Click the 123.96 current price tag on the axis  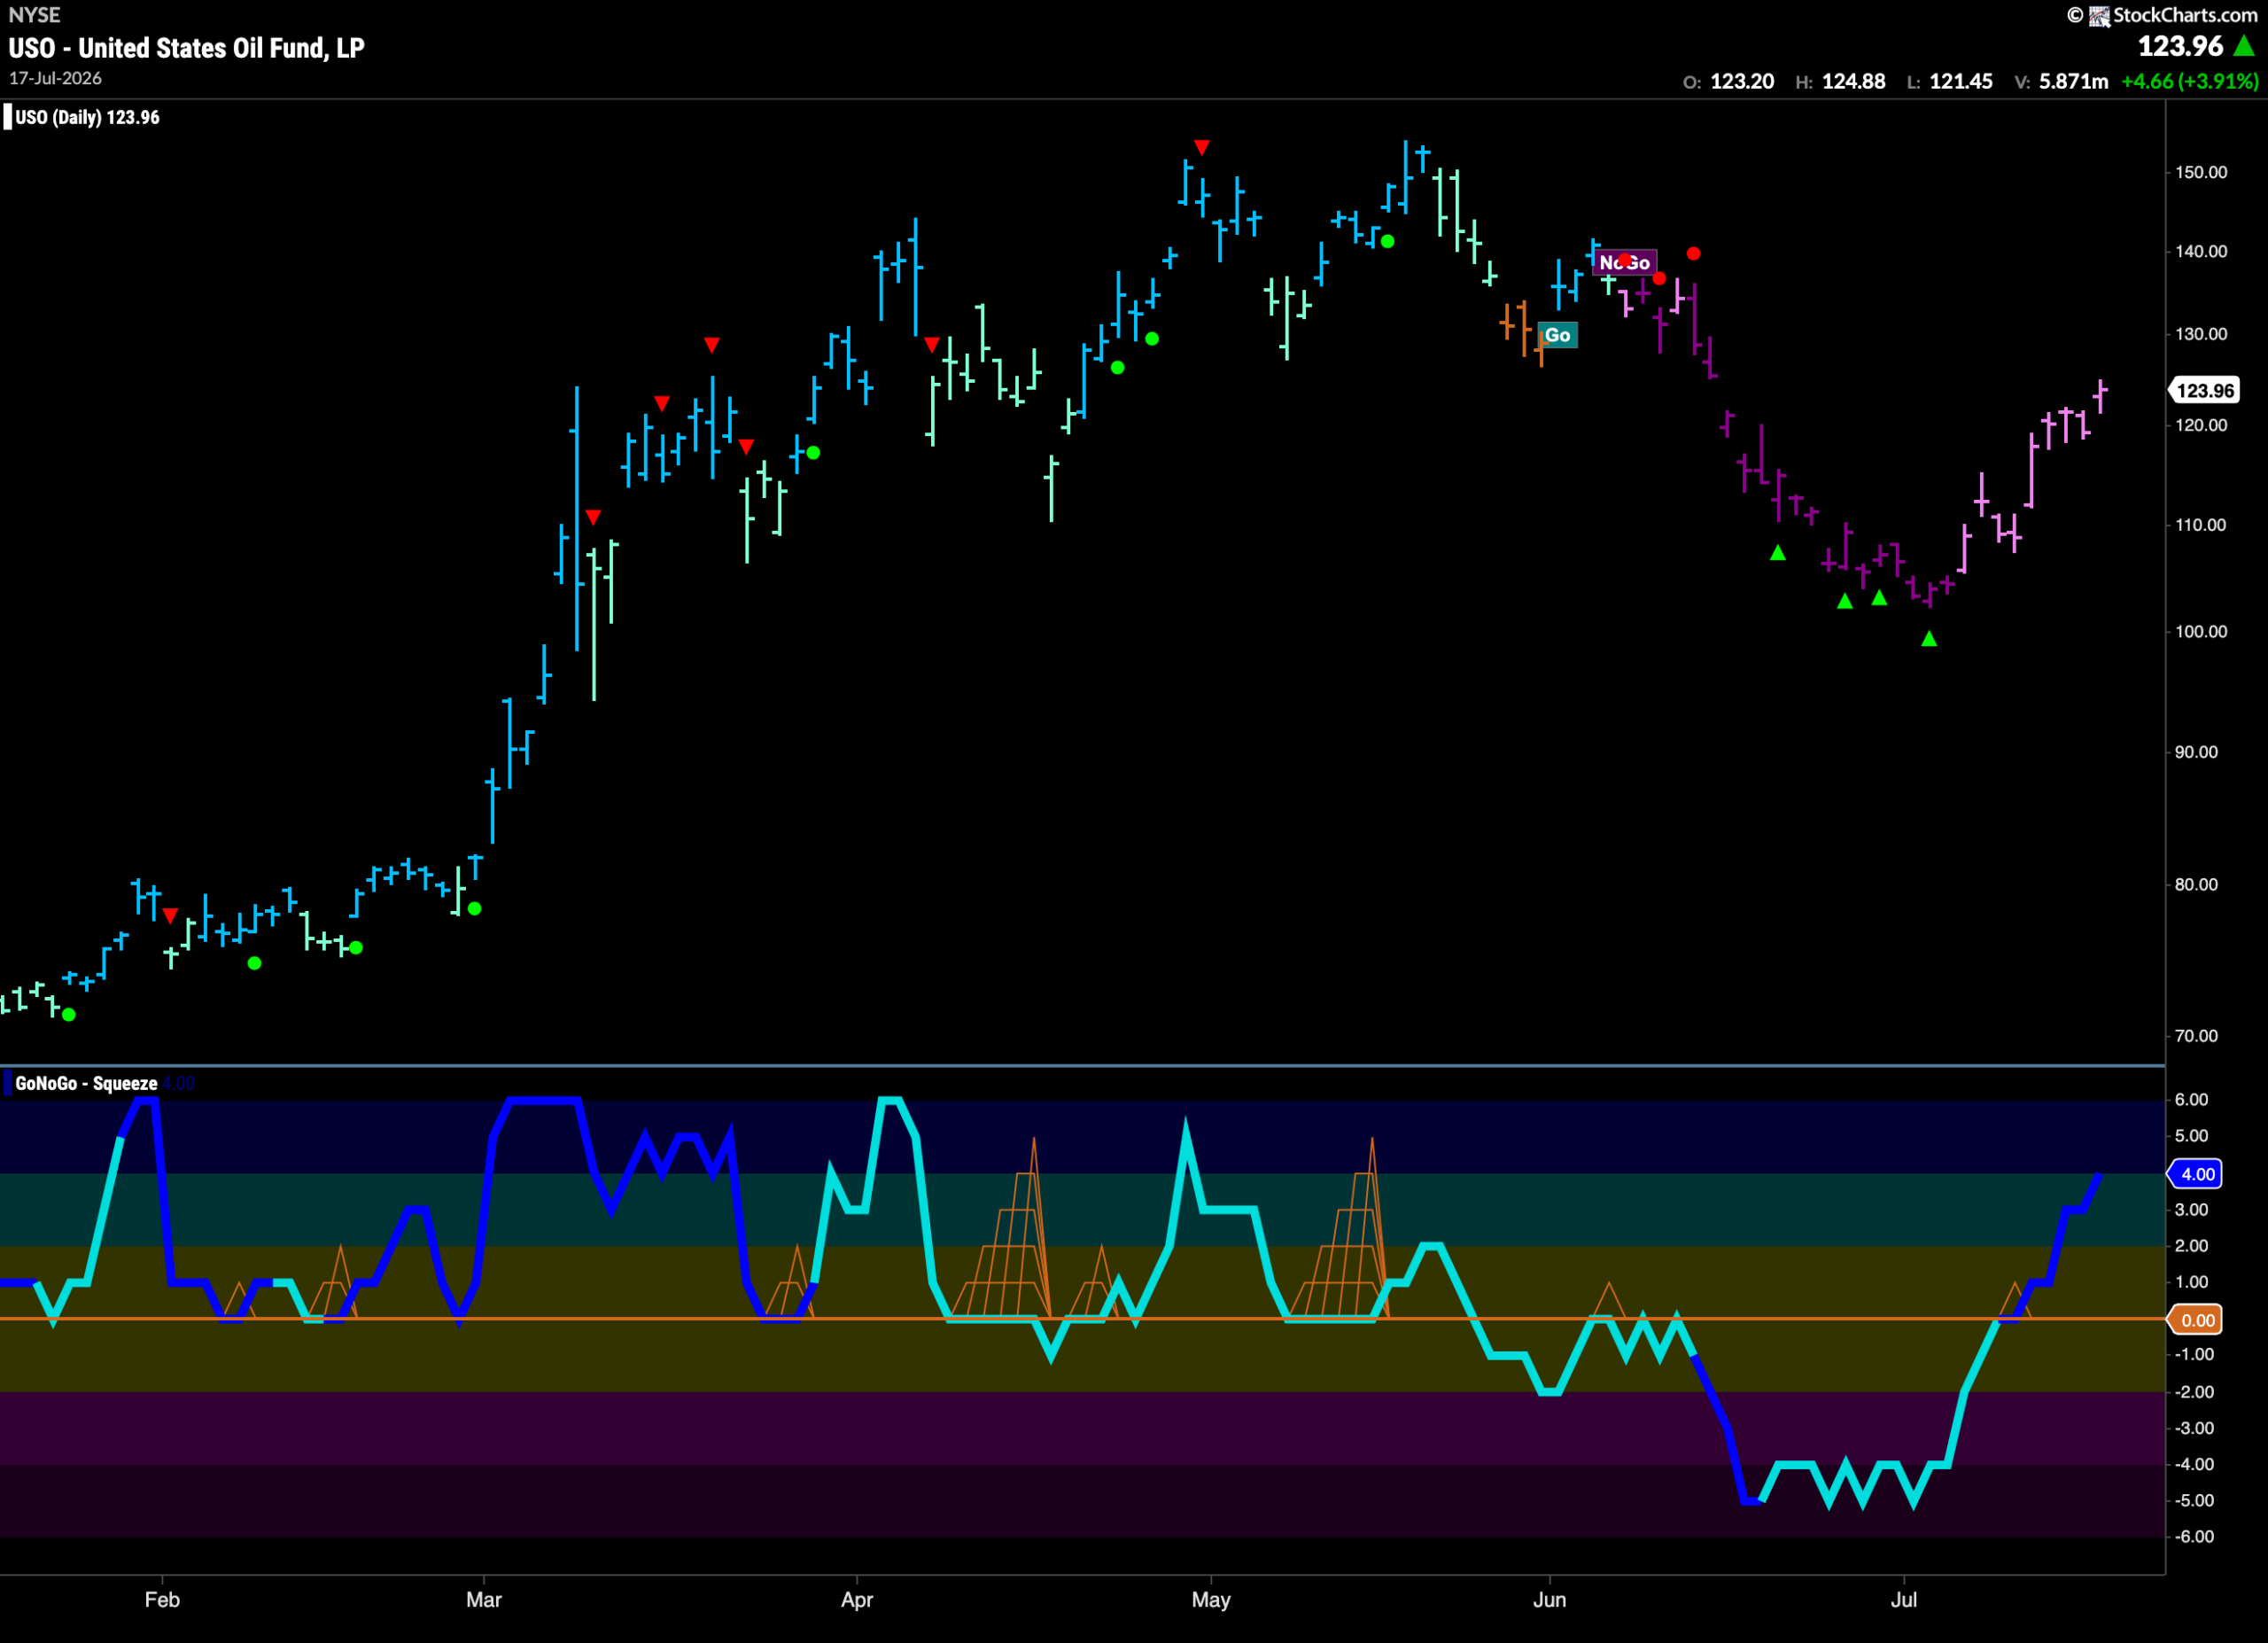2204,390
